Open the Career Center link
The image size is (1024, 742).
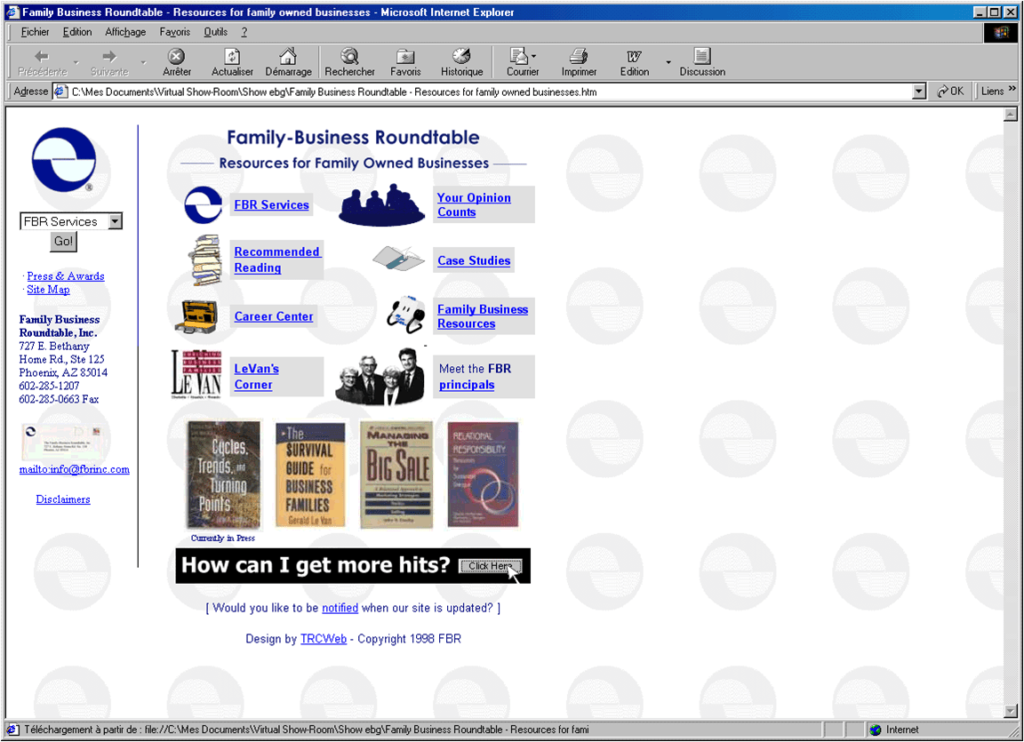(x=274, y=317)
